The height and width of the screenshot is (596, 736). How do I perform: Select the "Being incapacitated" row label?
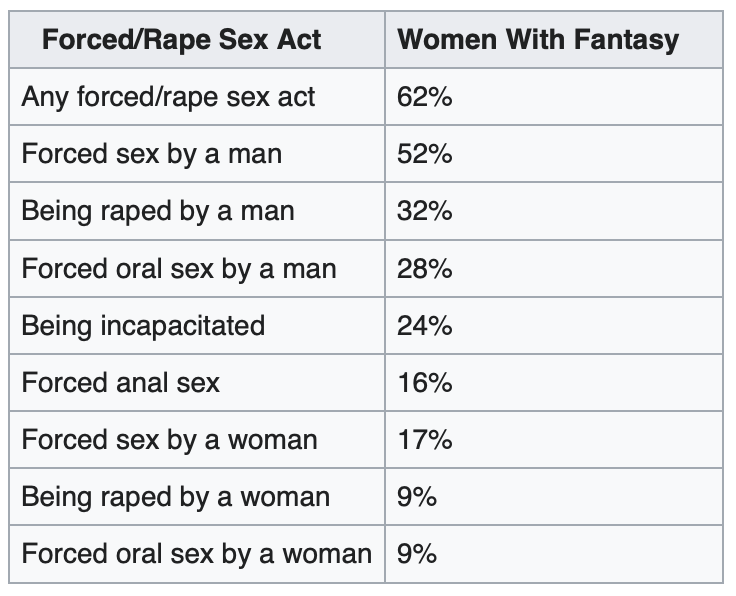click(x=143, y=325)
